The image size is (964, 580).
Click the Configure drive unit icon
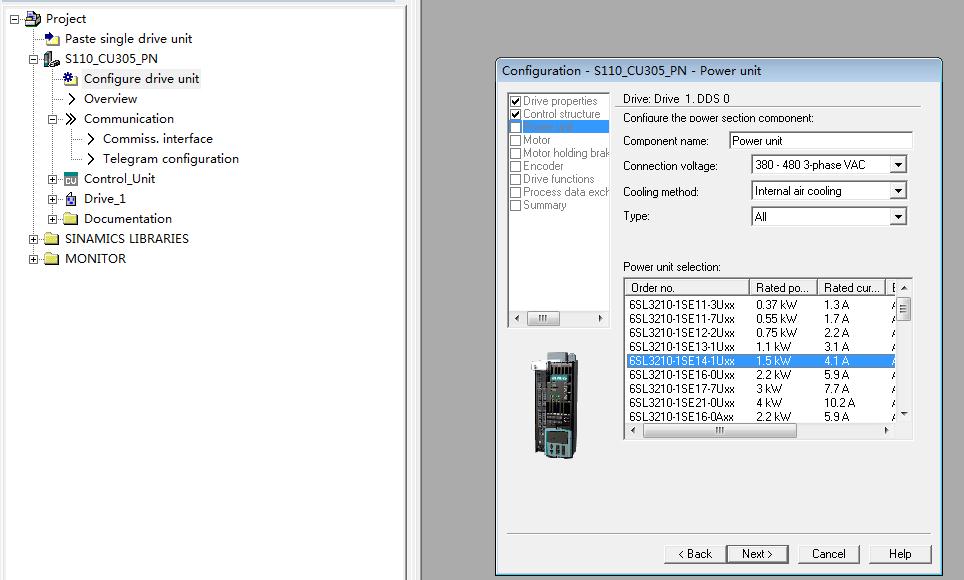(x=71, y=79)
